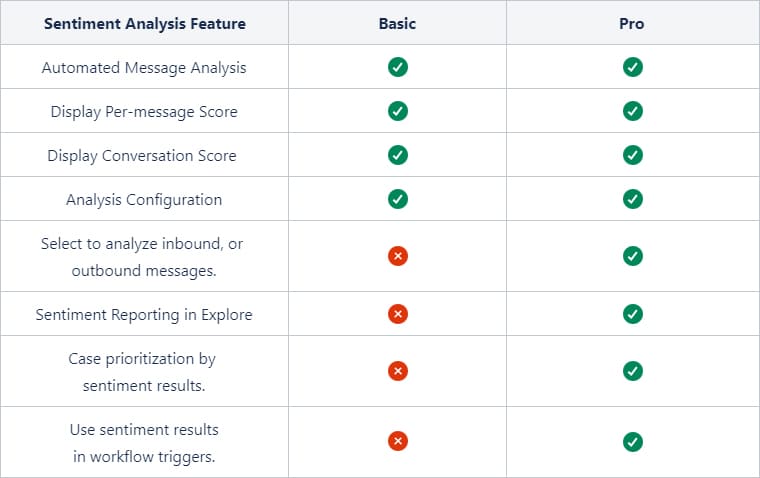Click red X for Case prioritization row

397,371
